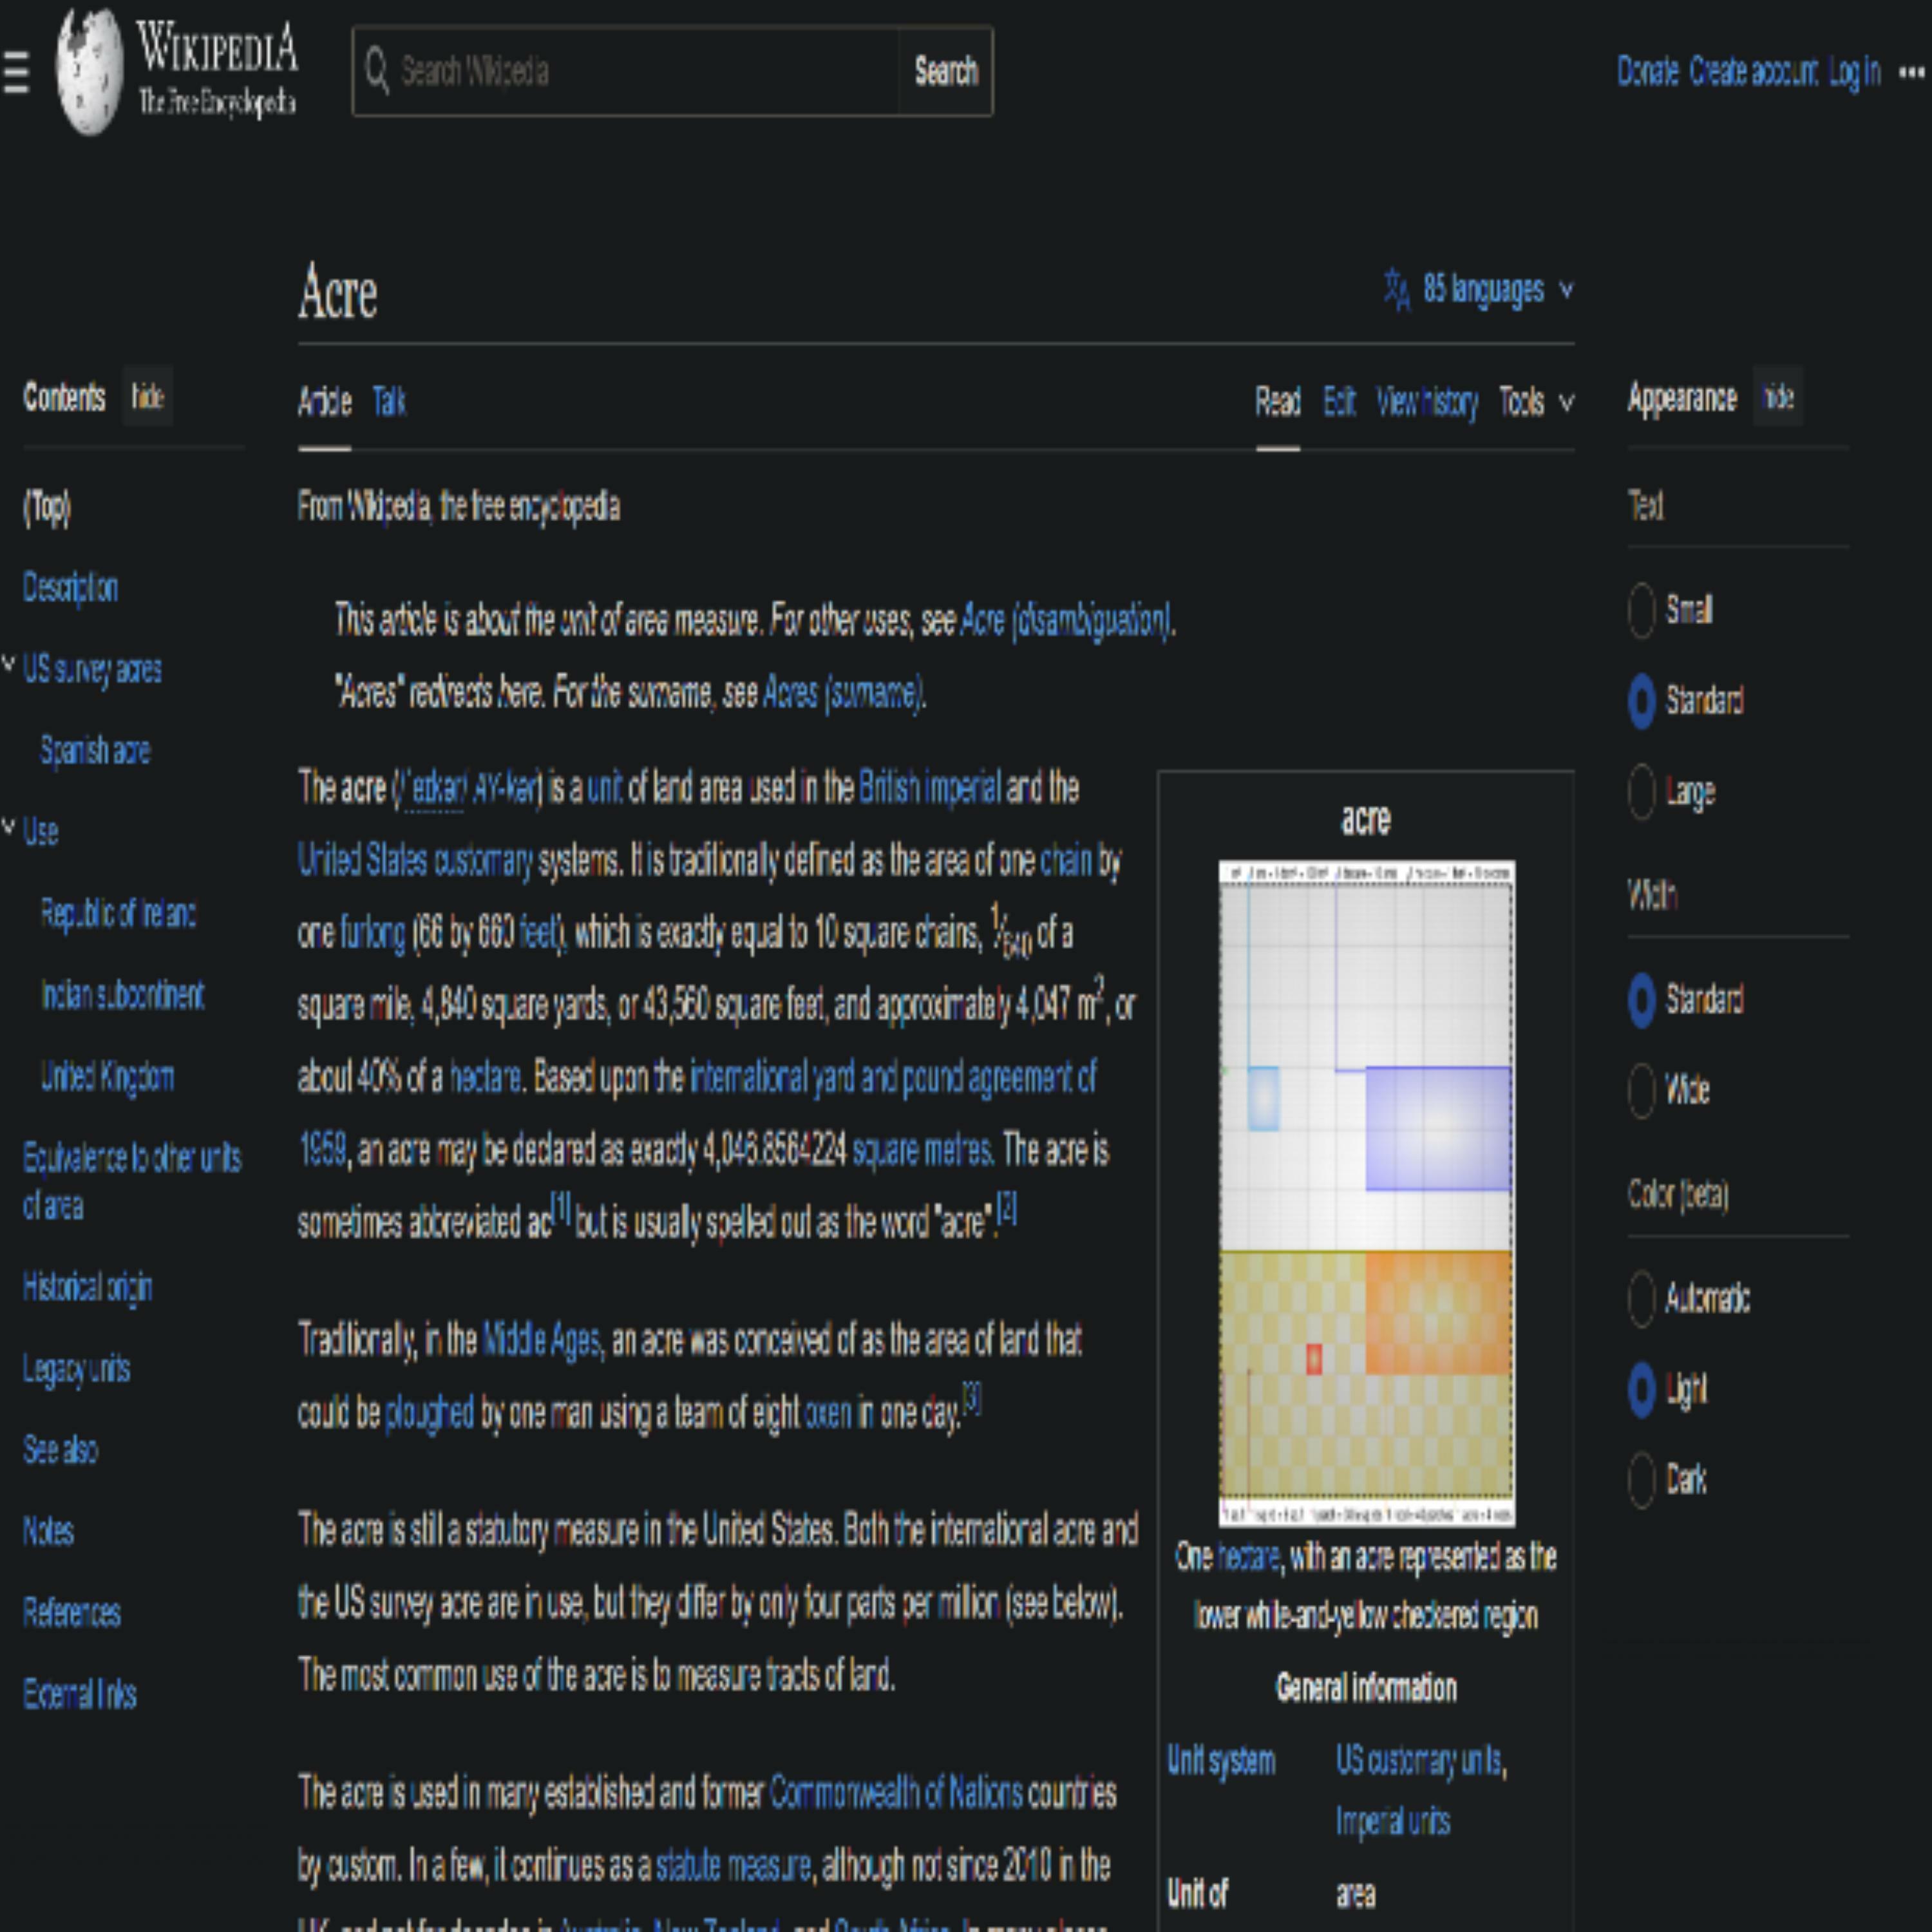The image size is (1932, 1932).
Task: Open the Create account link
Action: [x=1753, y=72]
